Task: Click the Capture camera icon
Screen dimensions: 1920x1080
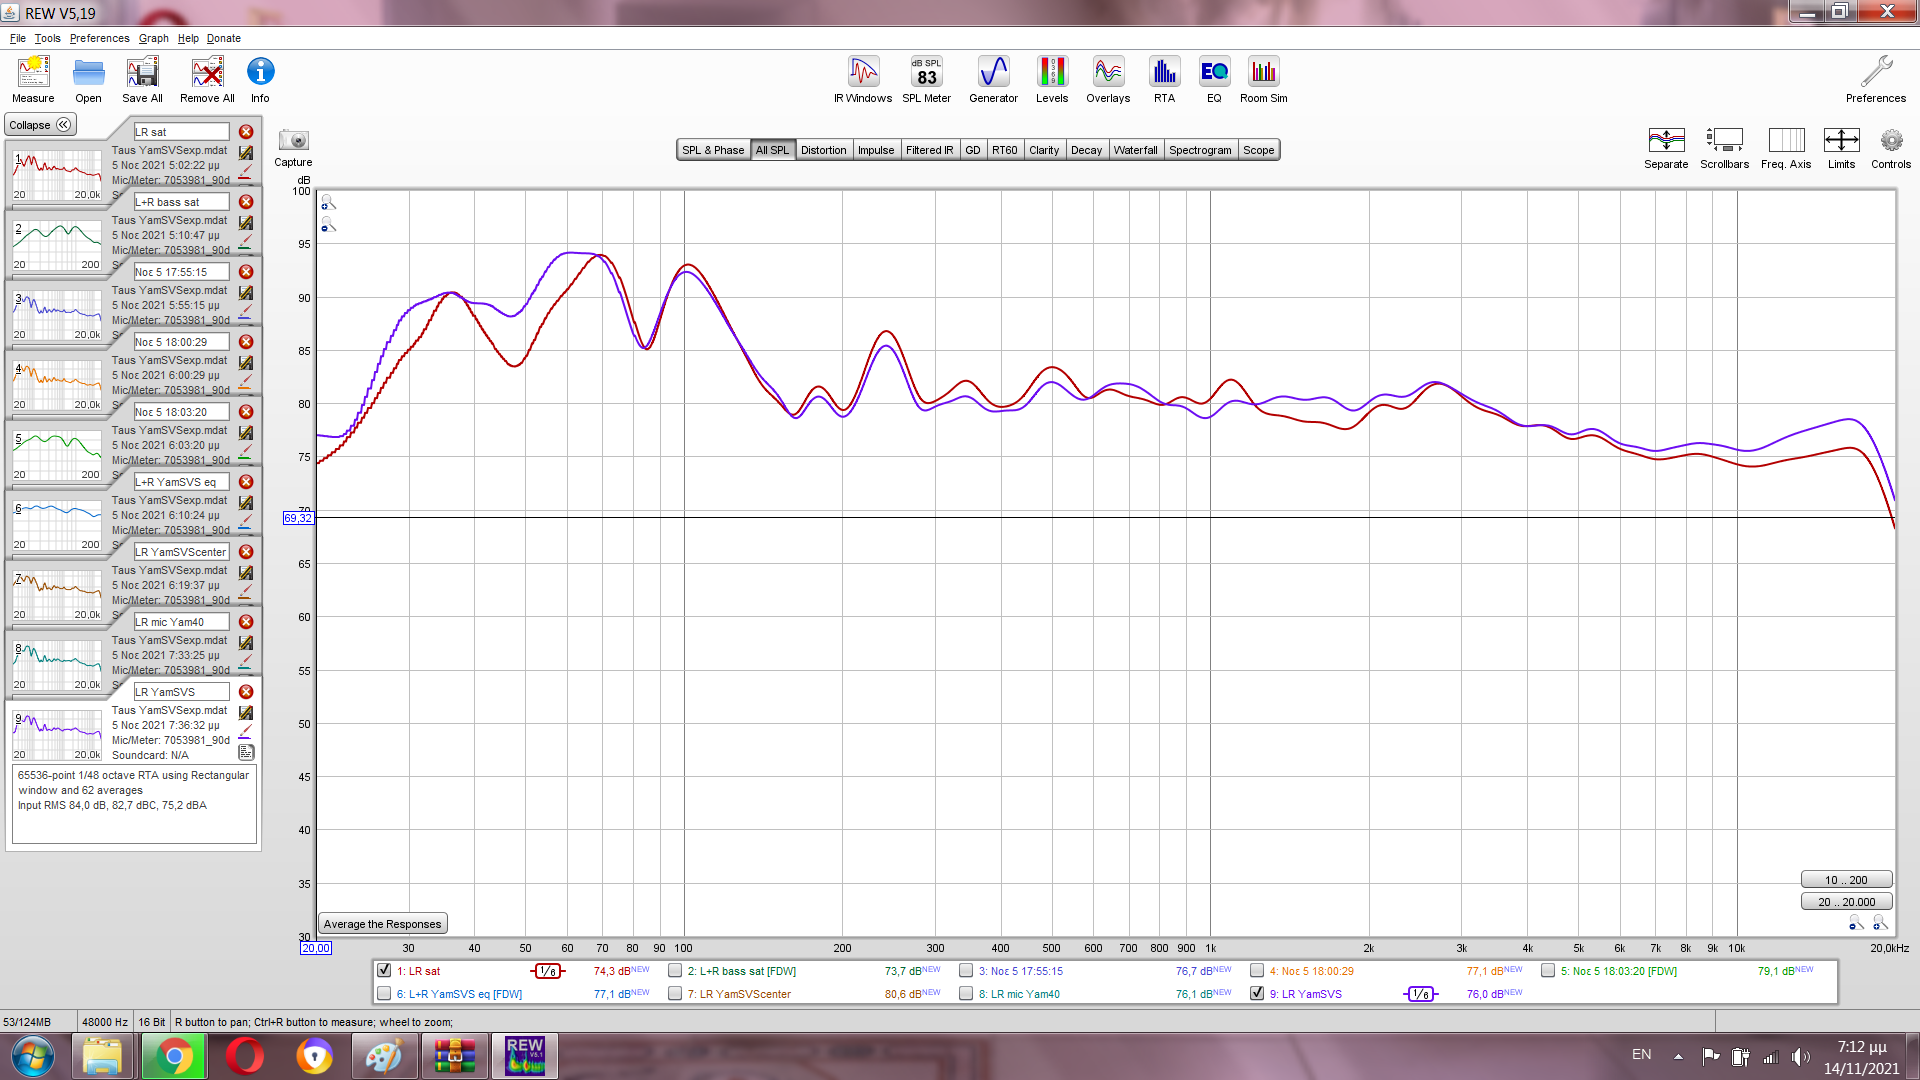Action: (x=293, y=141)
